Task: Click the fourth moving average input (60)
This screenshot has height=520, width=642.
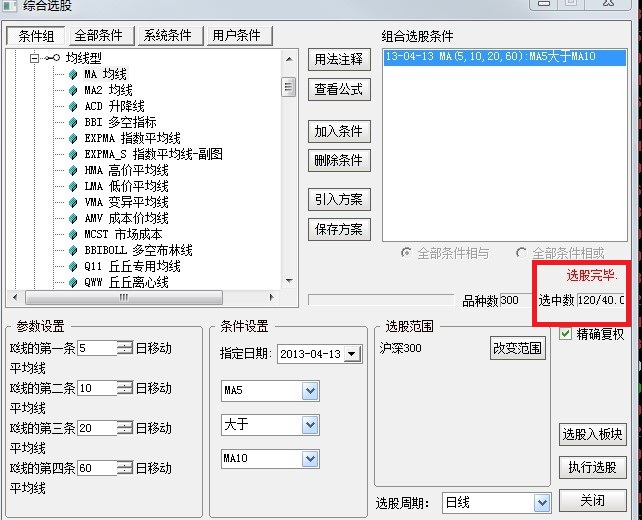Action: [x=97, y=468]
